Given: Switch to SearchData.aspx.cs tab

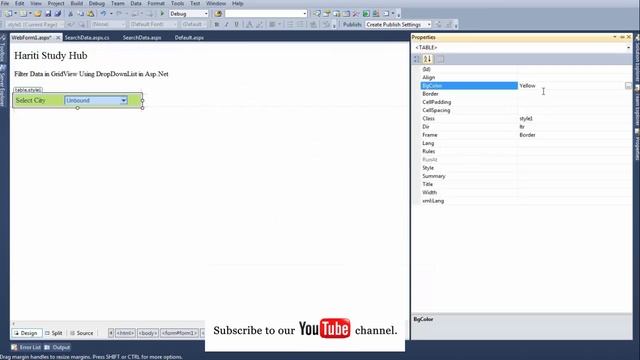Looking at the screenshot, I should tap(87, 38).
